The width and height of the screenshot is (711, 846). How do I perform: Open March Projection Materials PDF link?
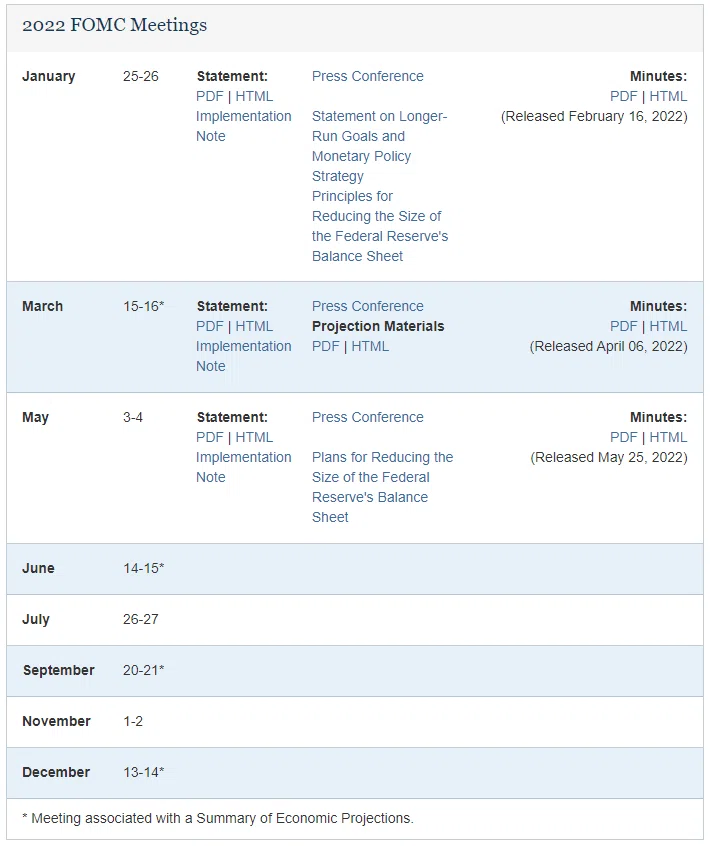pos(325,346)
